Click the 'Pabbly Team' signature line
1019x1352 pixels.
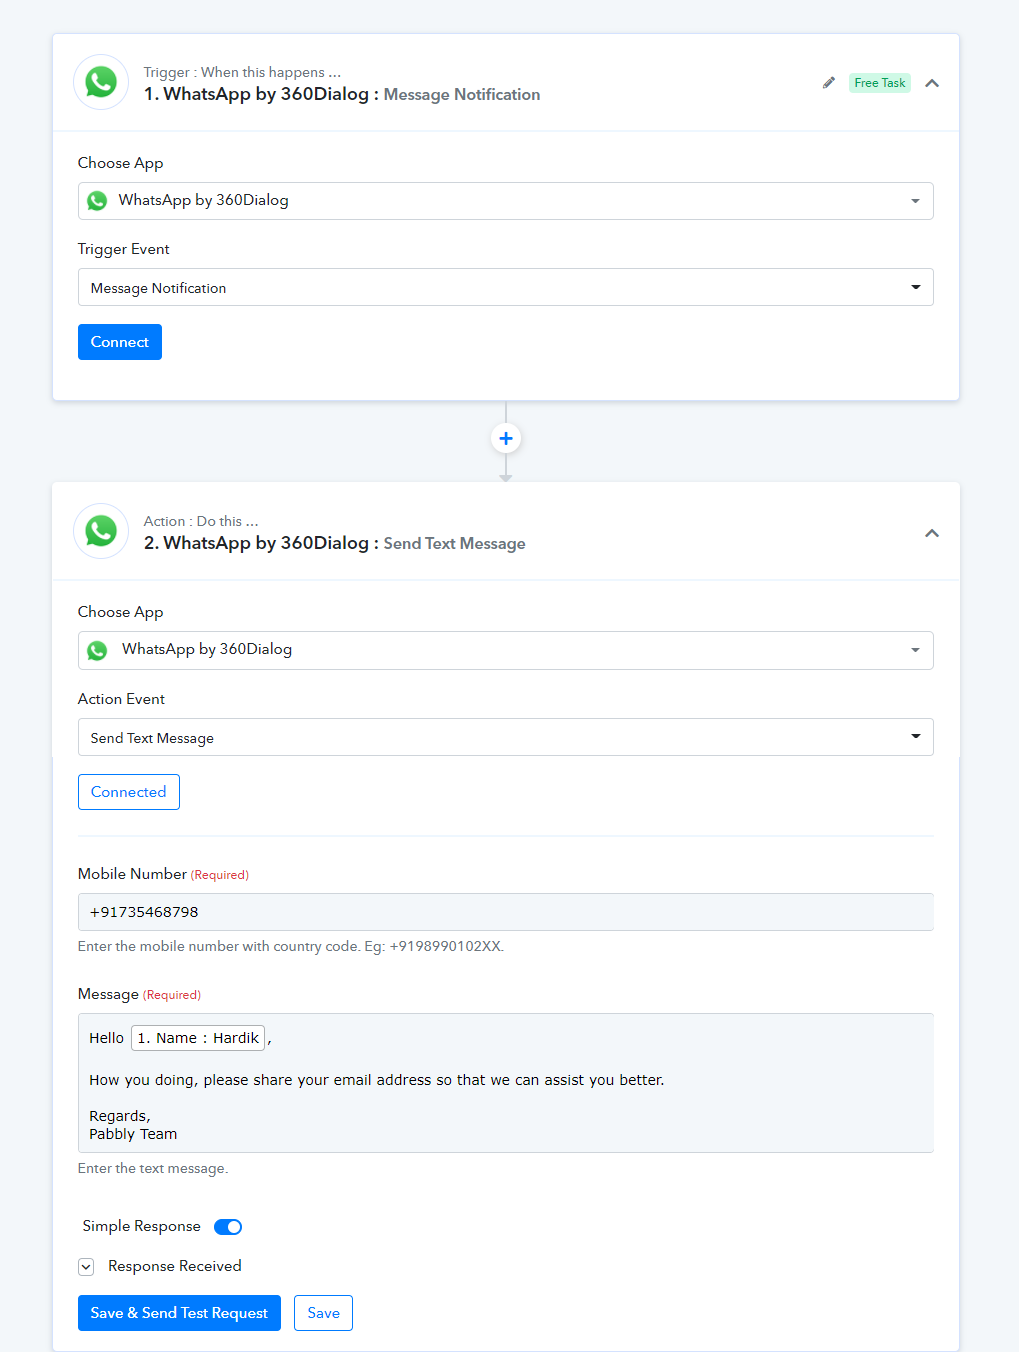click(133, 1134)
